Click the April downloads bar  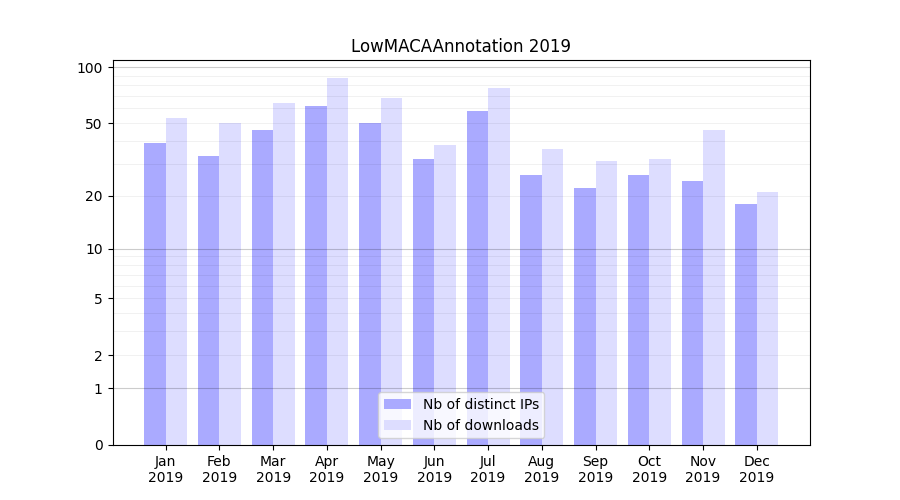[x=338, y=260]
